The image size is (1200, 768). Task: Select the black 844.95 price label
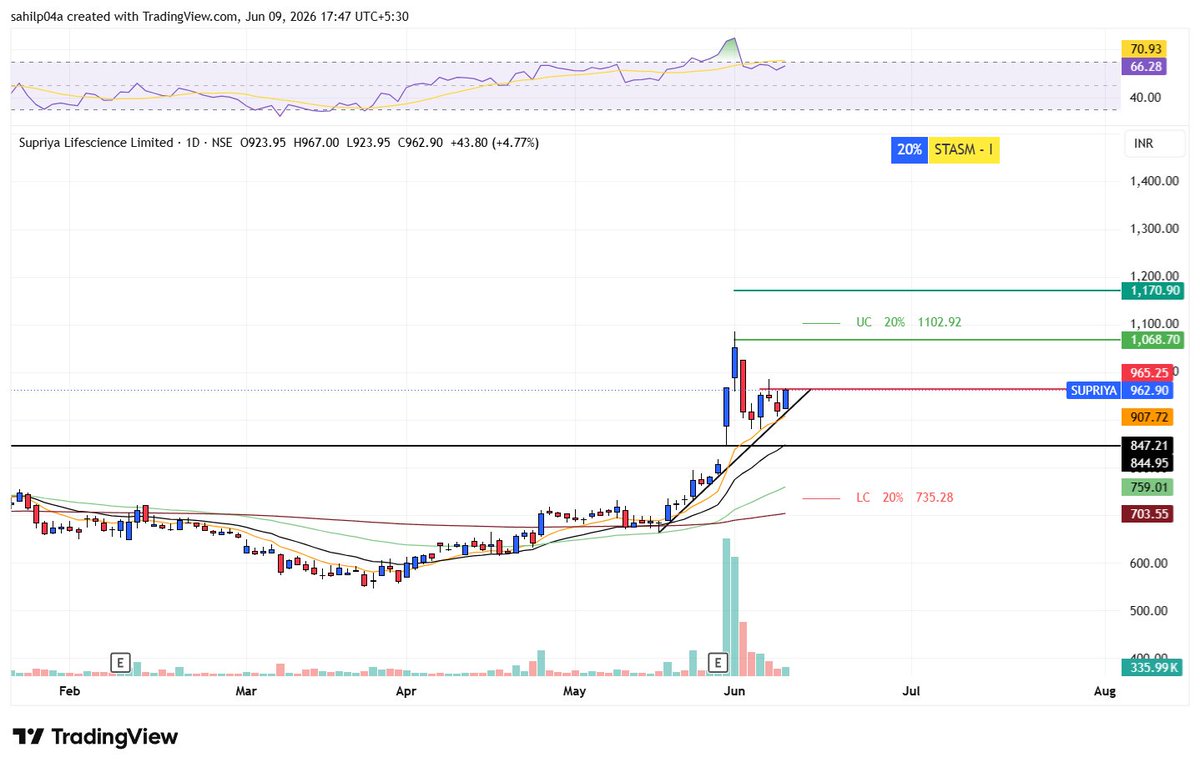(1146, 462)
